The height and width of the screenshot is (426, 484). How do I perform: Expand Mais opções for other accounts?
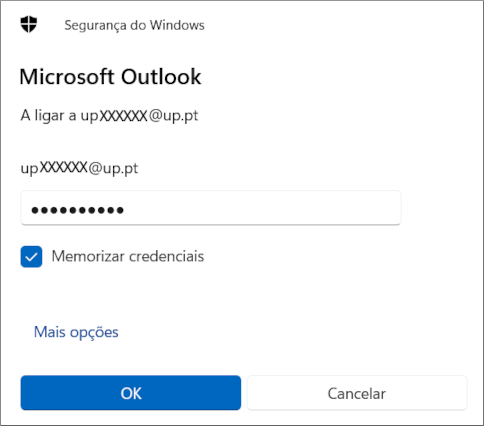click(76, 332)
